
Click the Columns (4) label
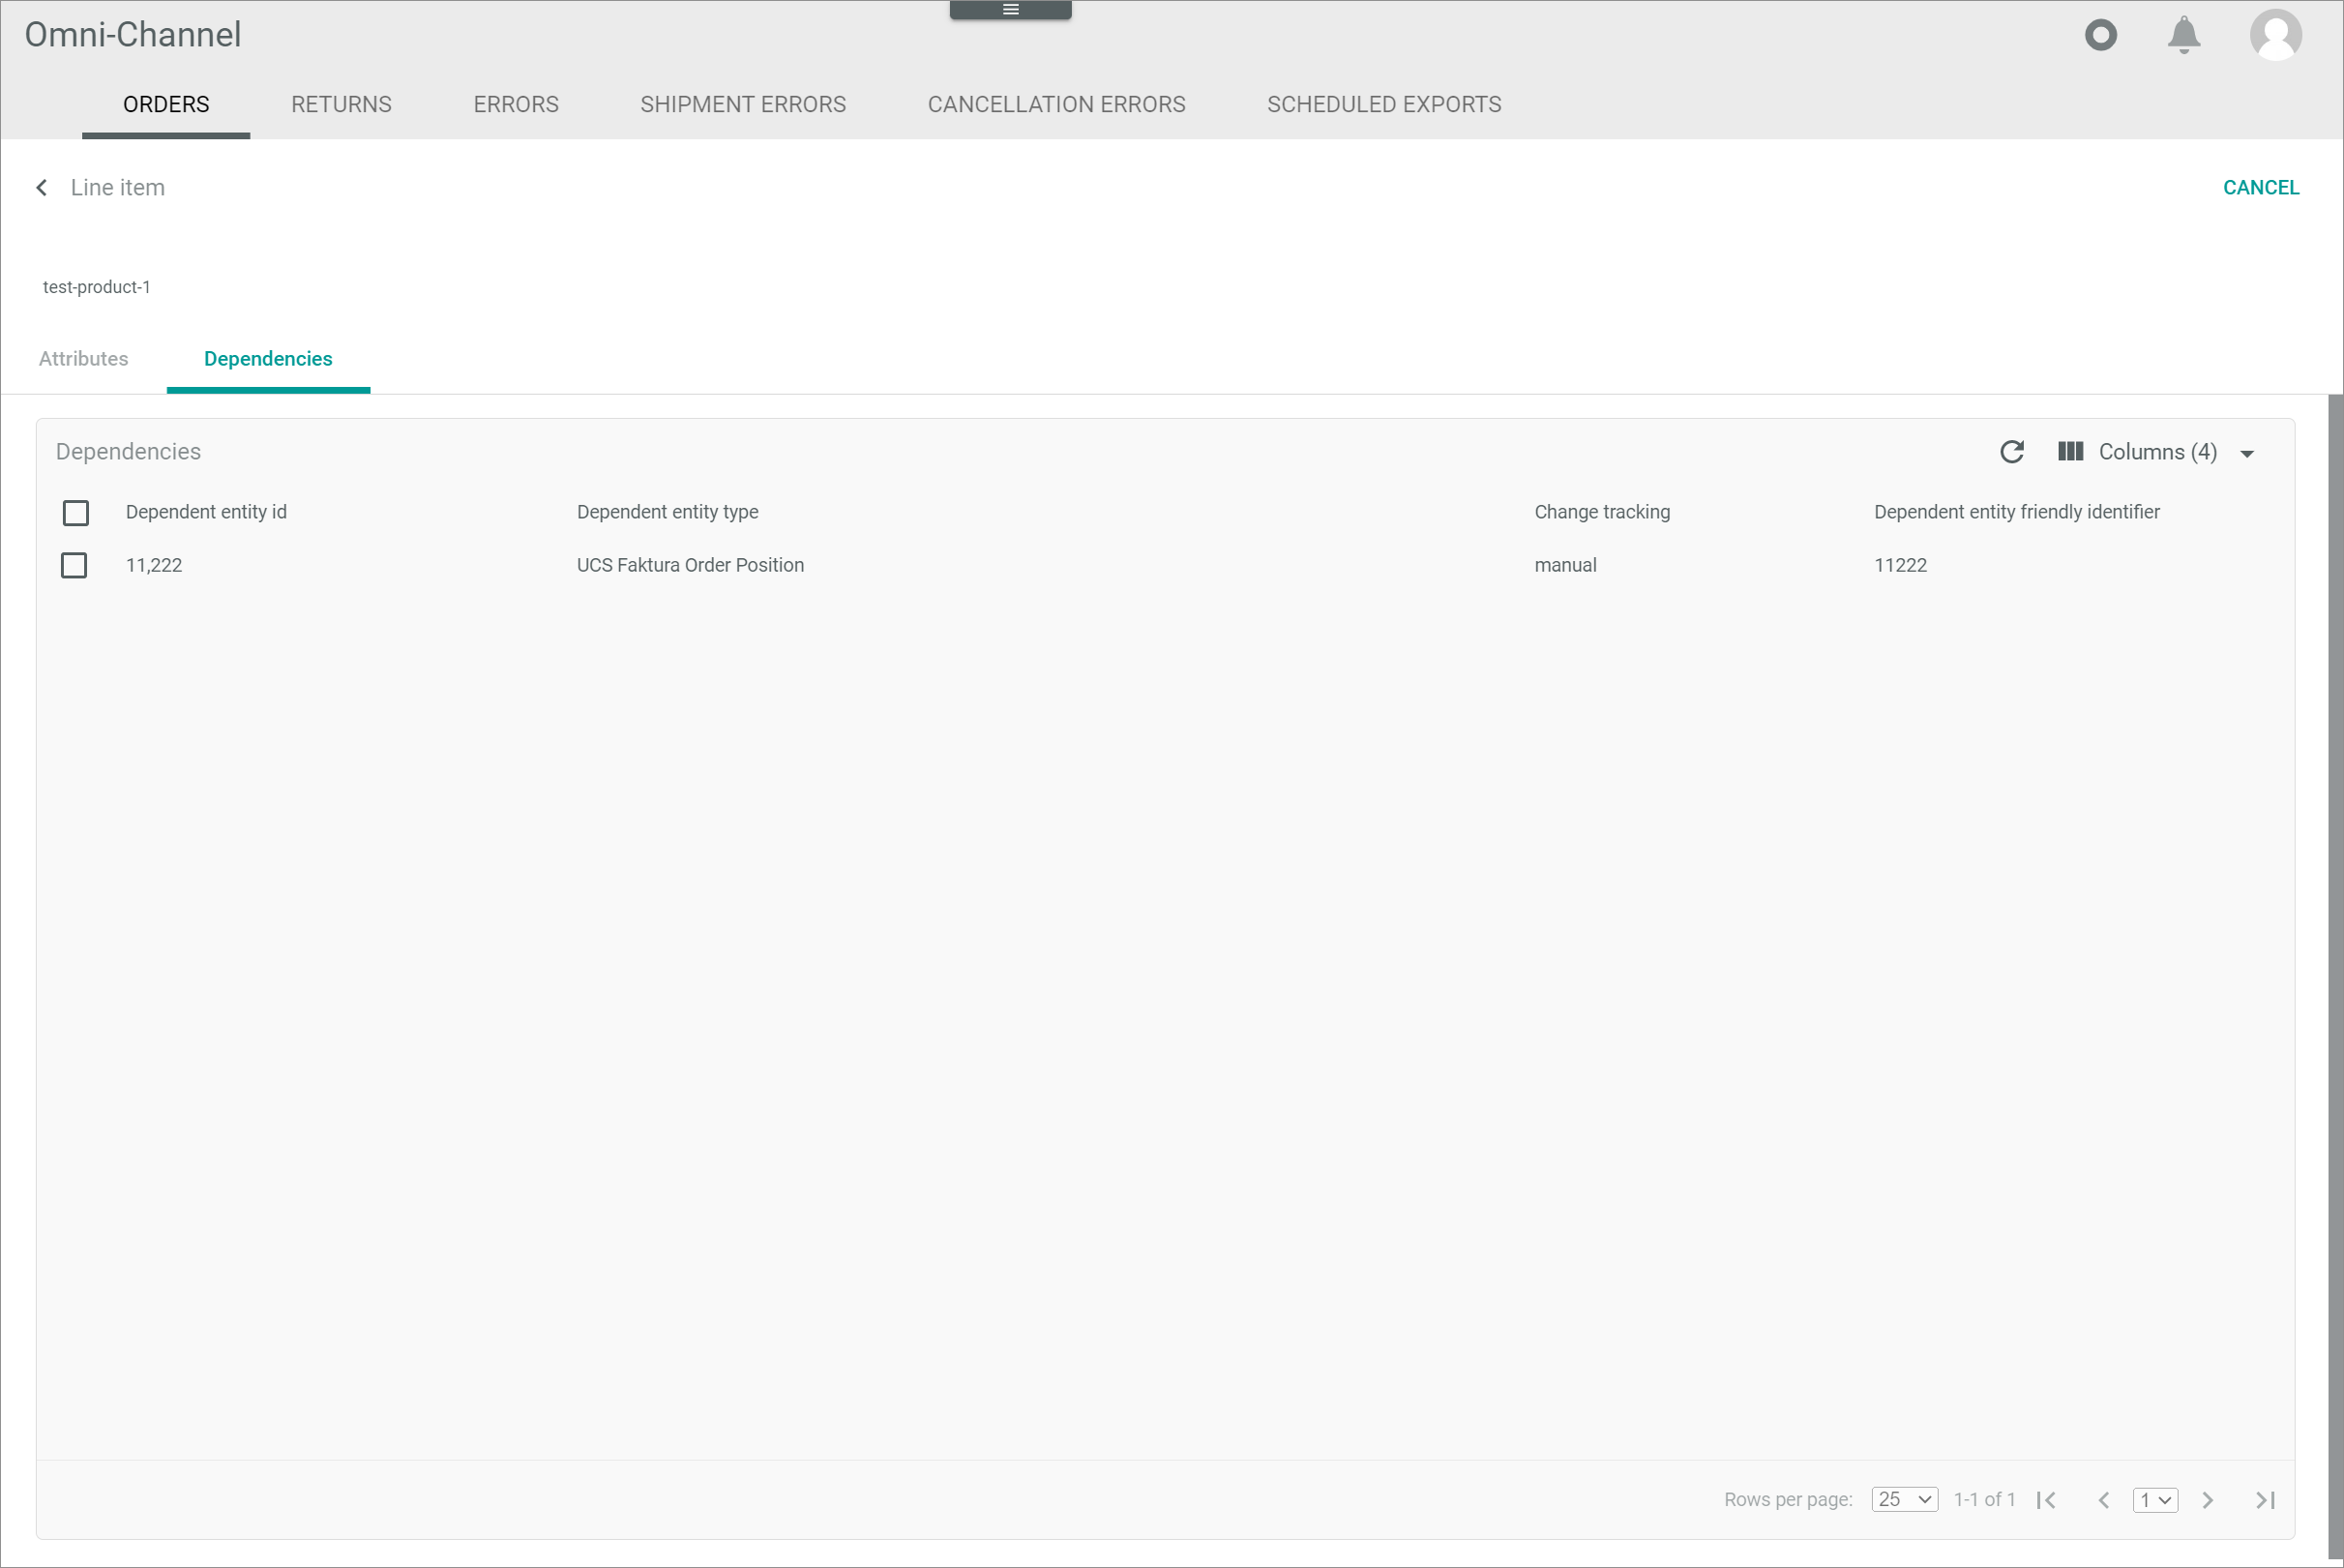click(2157, 452)
